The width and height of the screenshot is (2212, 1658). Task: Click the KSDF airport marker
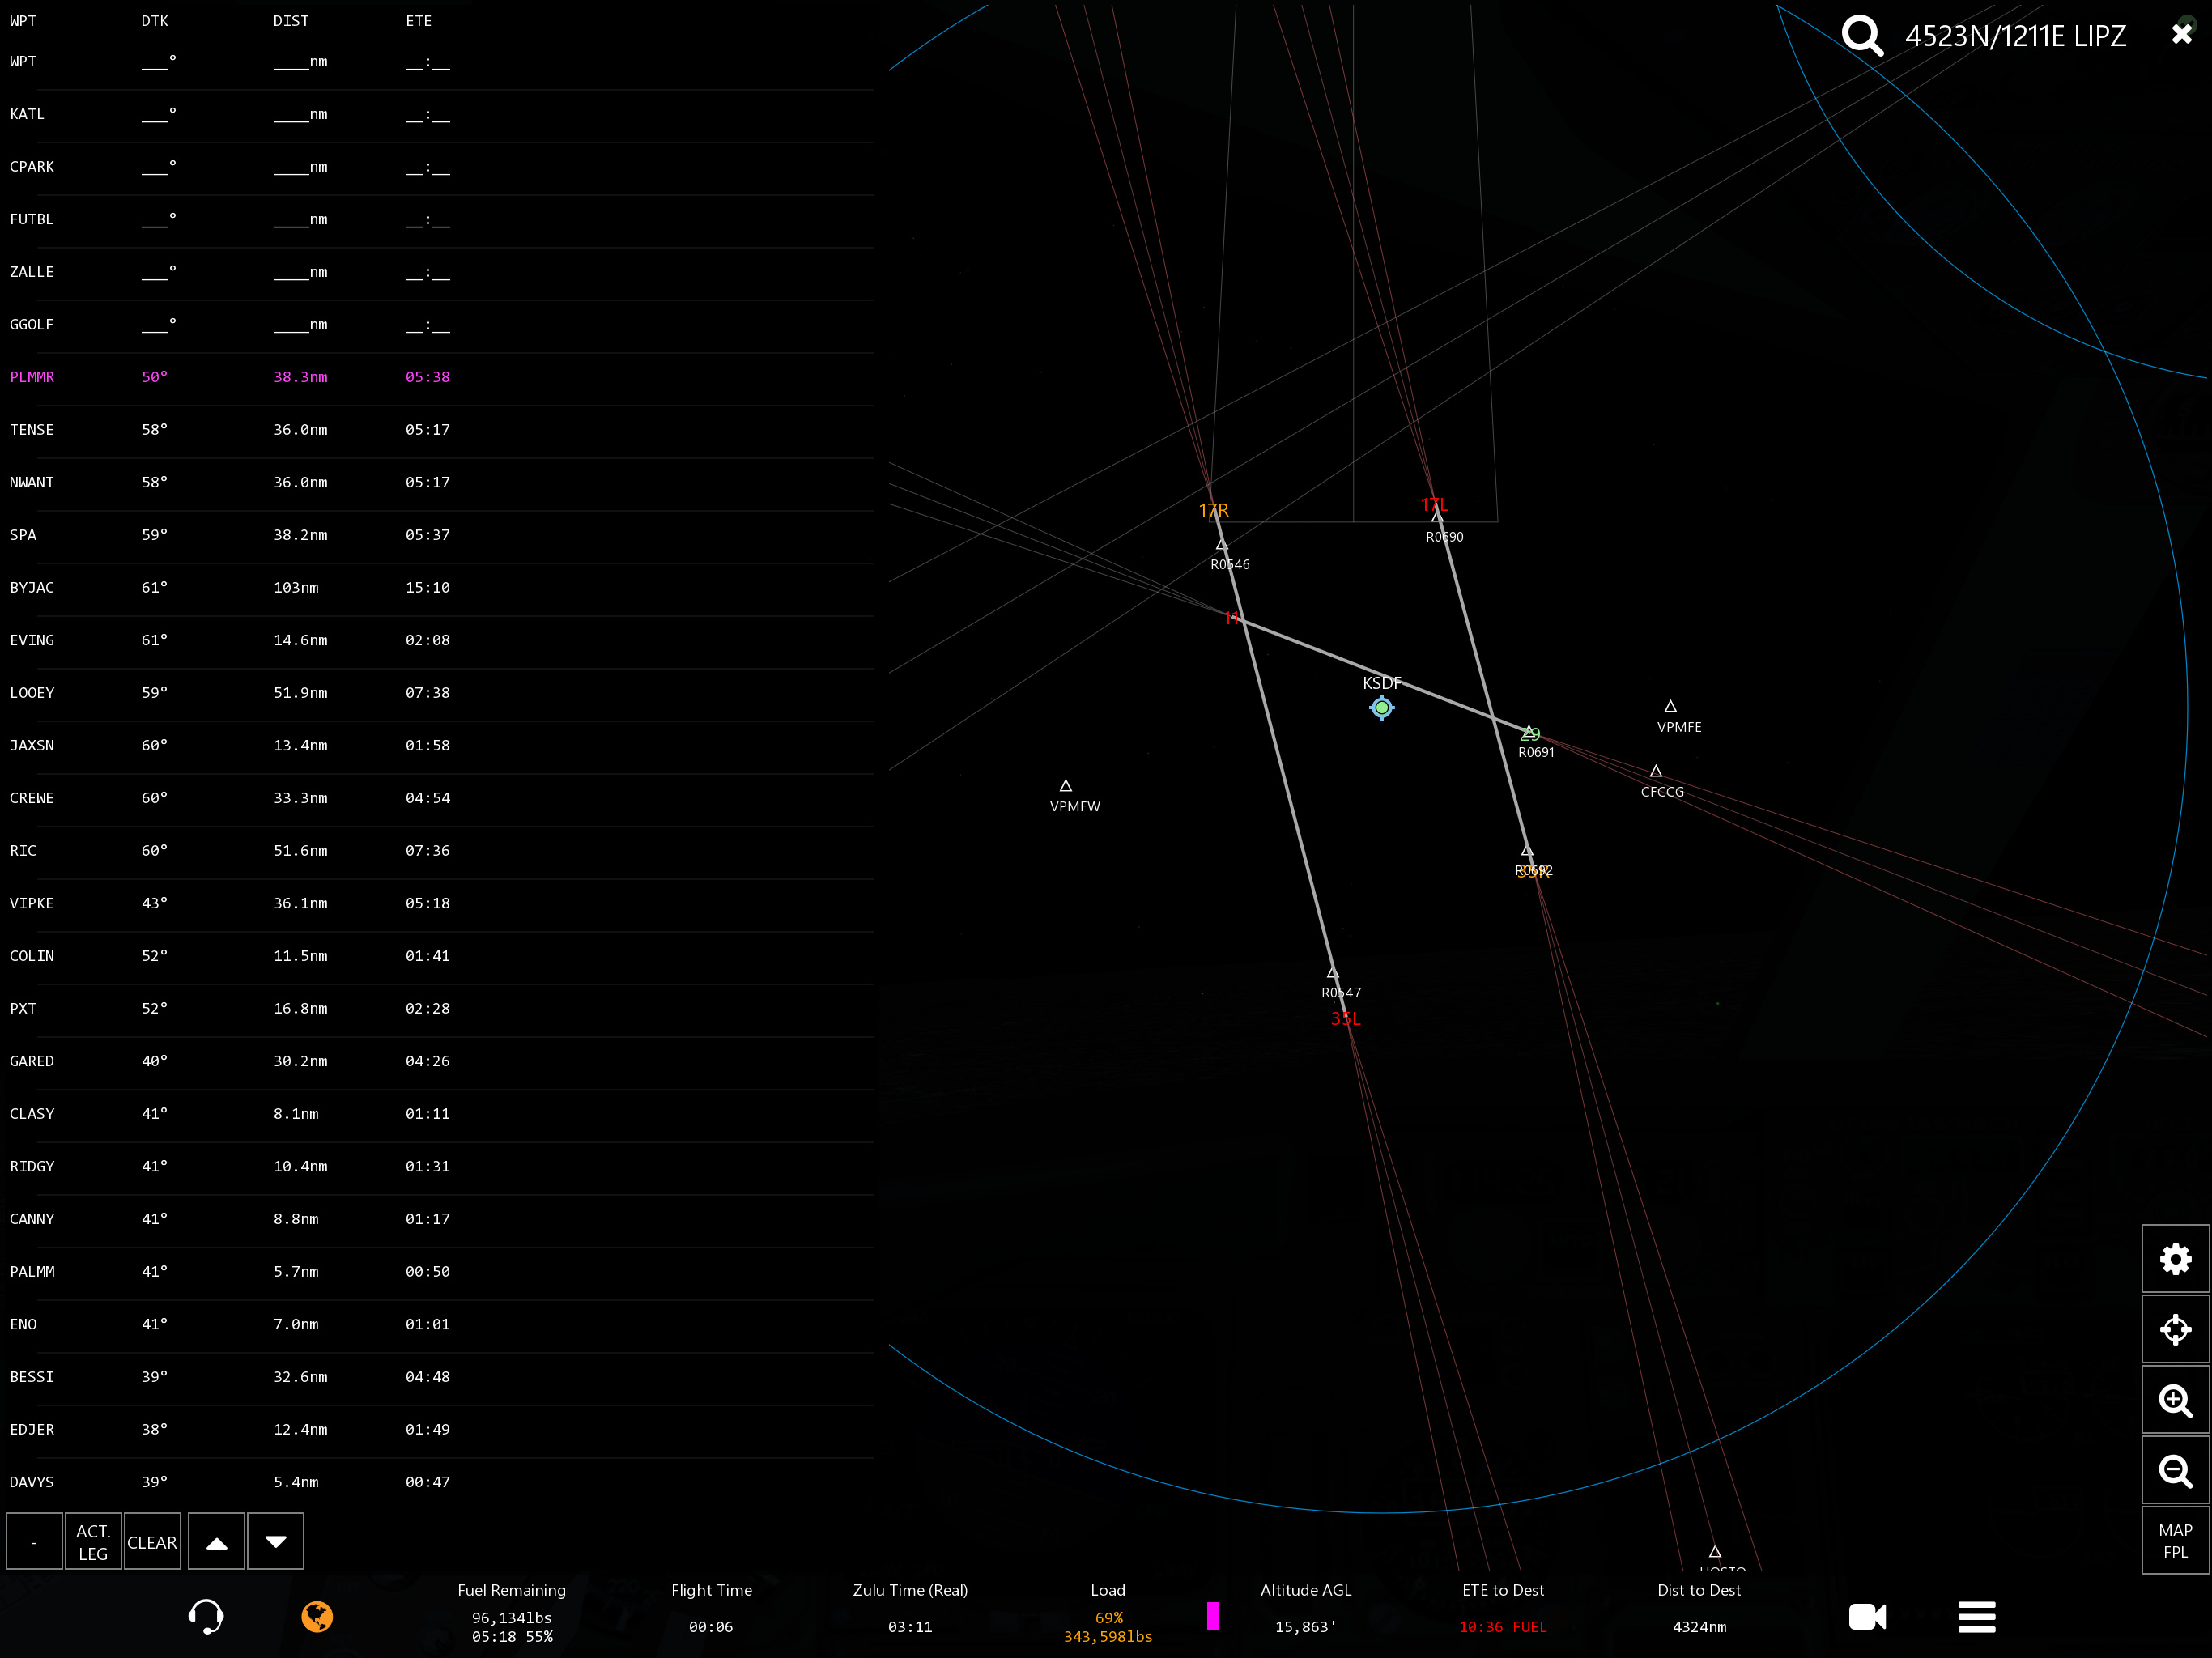[x=1381, y=708]
